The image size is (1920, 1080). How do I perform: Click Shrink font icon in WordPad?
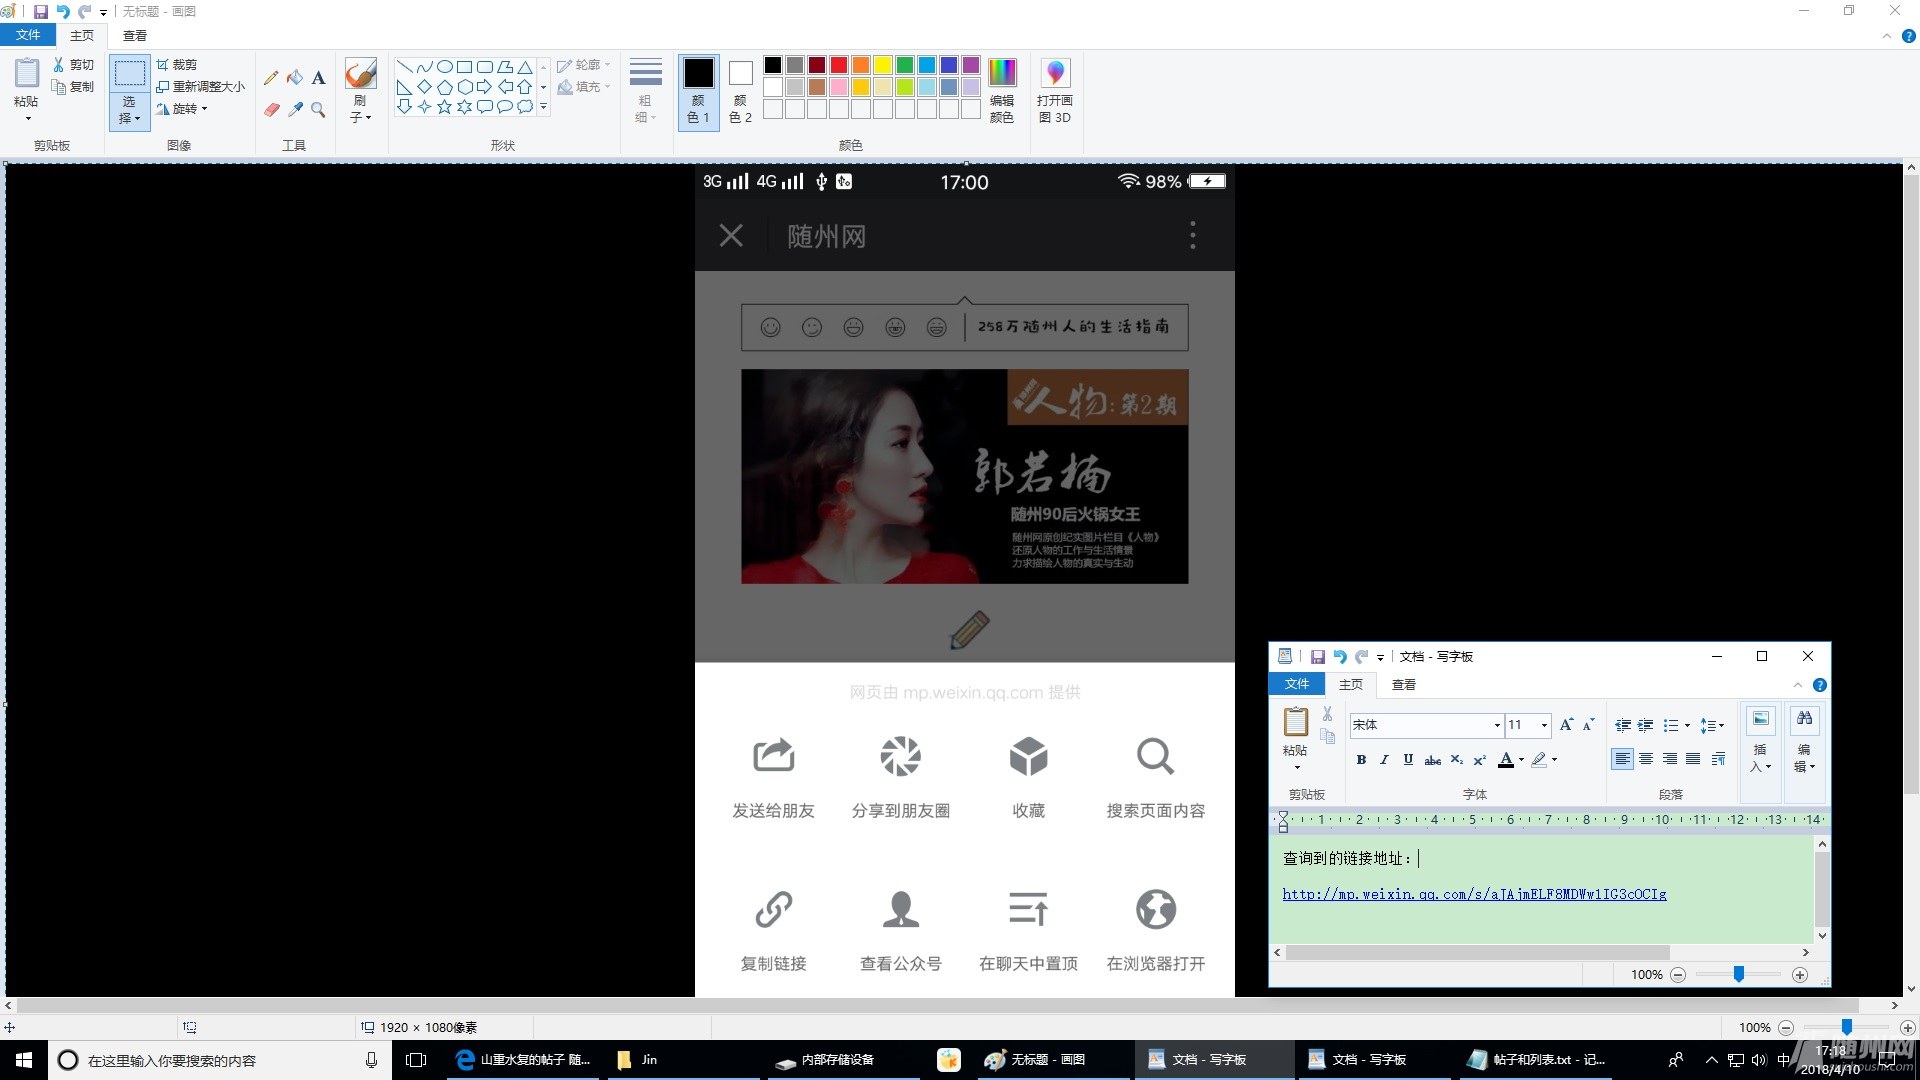pyautogui.click(x=1588, y=725)
